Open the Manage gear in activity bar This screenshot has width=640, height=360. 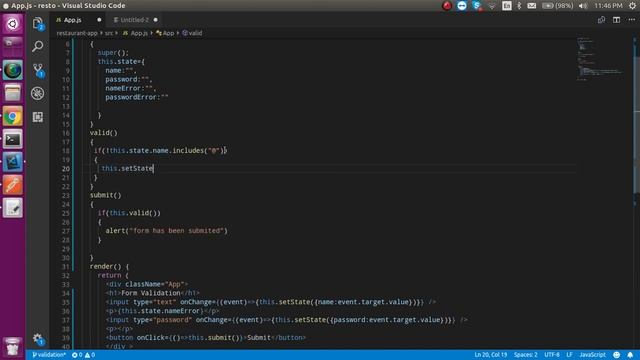click(x=38, y=338)
